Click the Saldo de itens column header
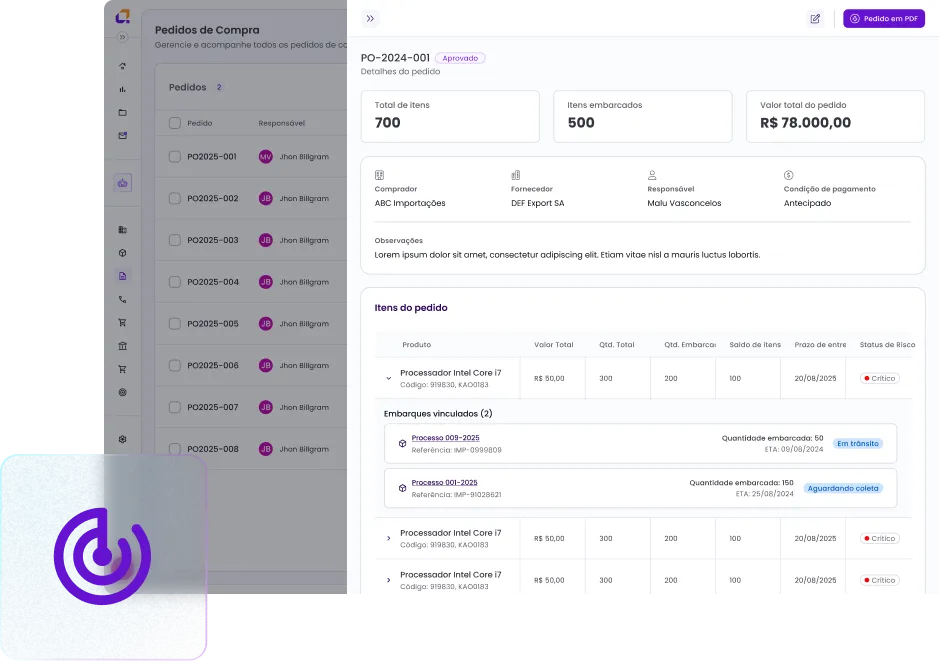The height and width of the screenshot is (662, 939). coord(755,344)
